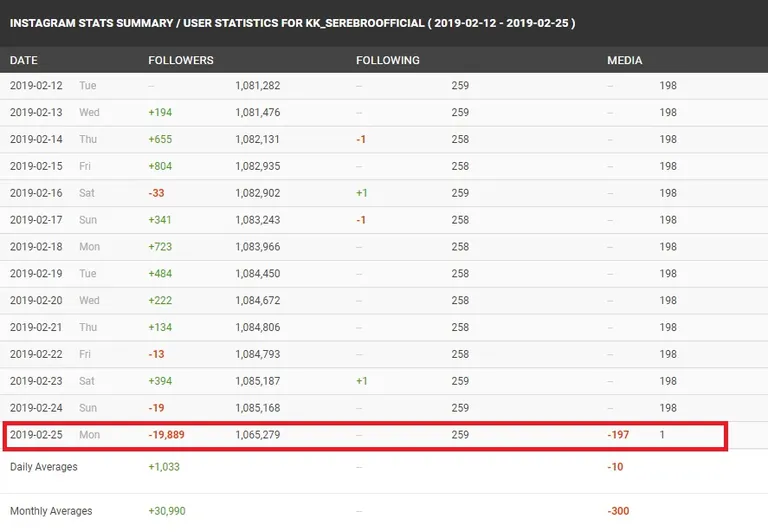
Task: Select date 2019-02-25
Action: (36, 435)
